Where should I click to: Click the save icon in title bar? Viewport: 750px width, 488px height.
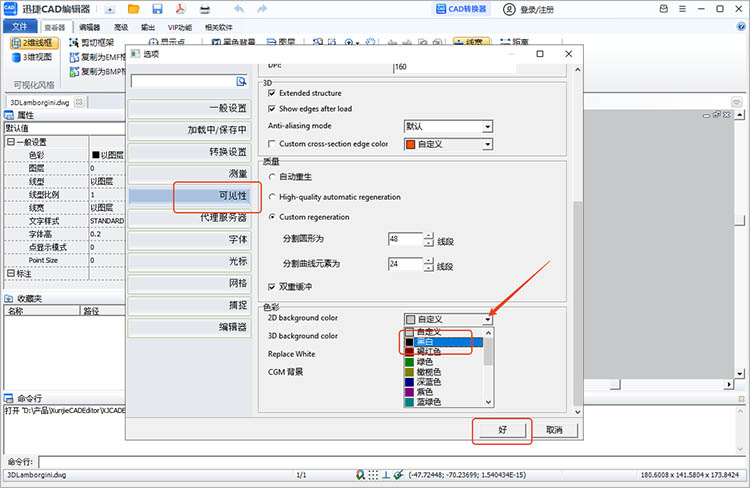(157, 9)
